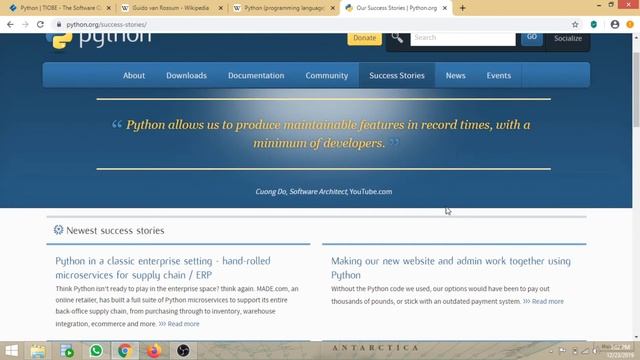Click the GO search button
This screenshot has width=640, height=360.
point(532,38)
